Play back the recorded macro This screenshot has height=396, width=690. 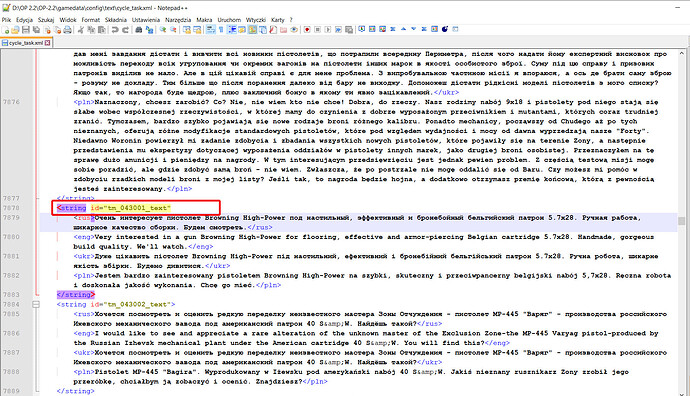(328, 29)
